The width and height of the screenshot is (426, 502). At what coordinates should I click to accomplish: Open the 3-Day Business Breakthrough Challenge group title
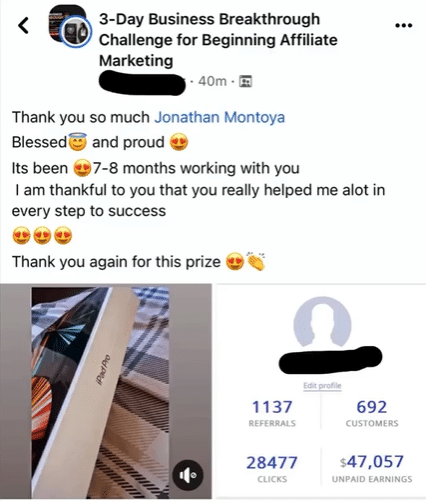(x=218, y=40)
